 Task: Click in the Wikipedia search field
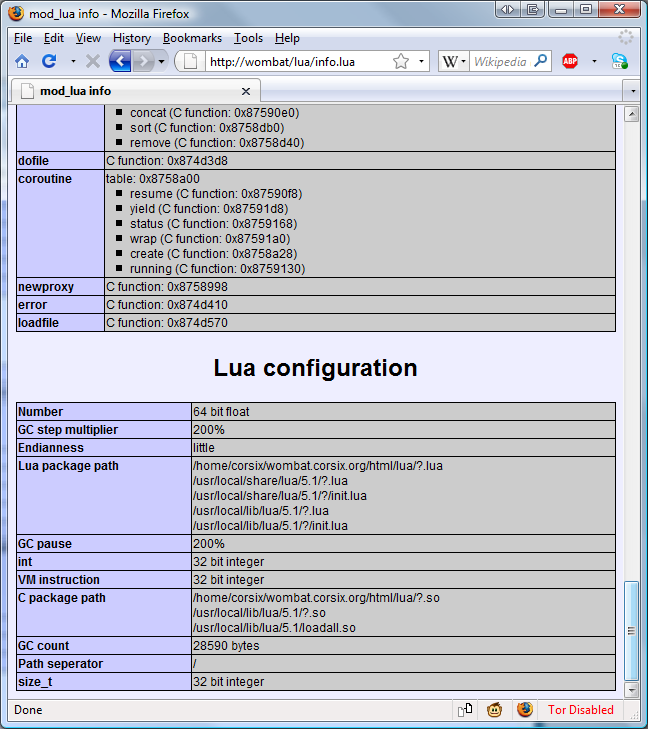pos(500,61)
